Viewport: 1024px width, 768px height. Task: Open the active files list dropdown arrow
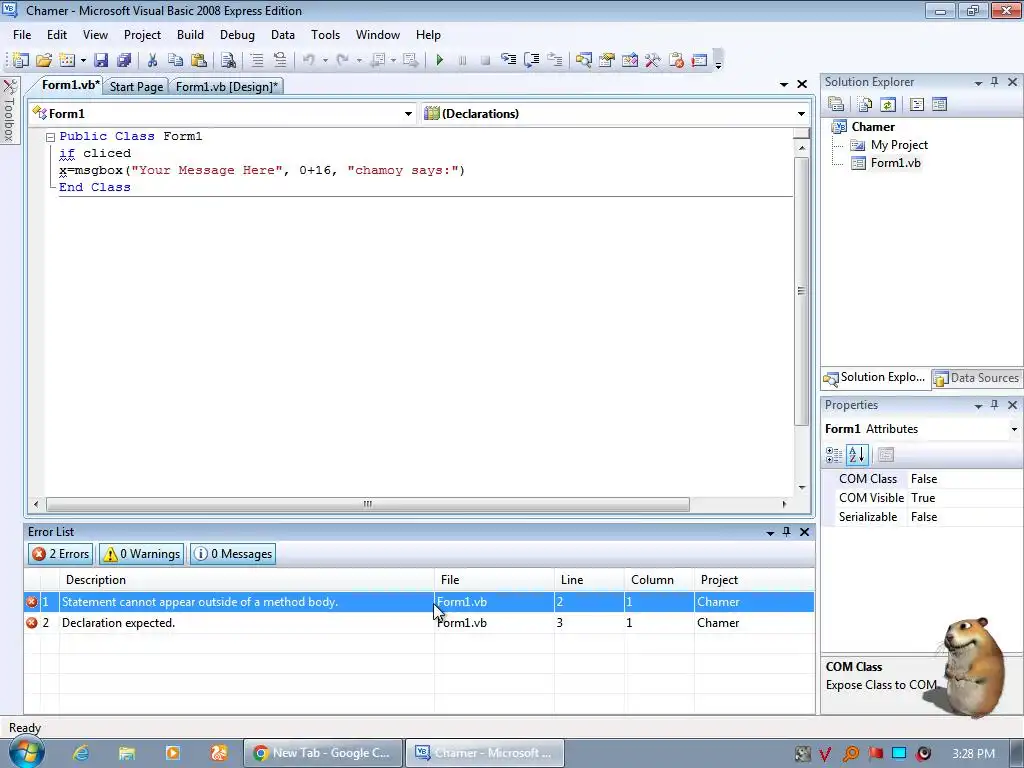point(784,84)
